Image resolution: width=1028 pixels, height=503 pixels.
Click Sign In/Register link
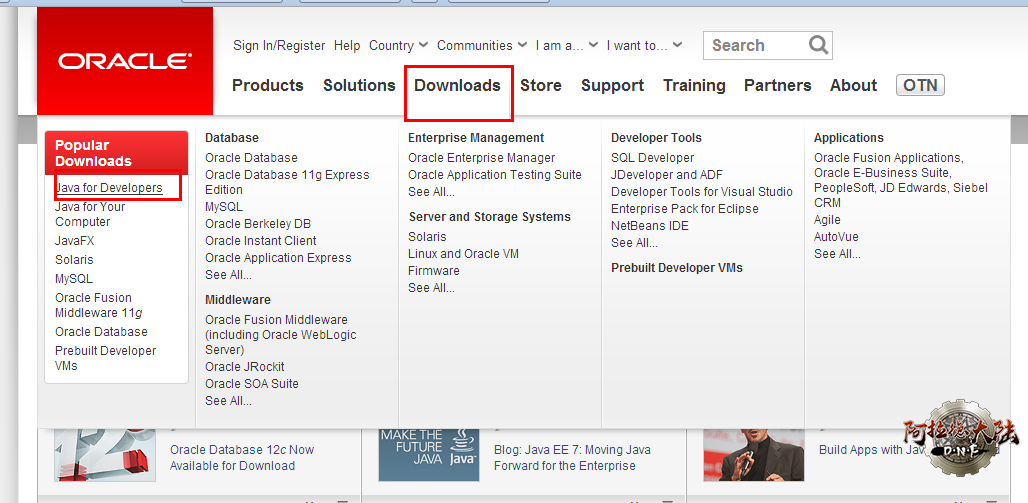279,45
